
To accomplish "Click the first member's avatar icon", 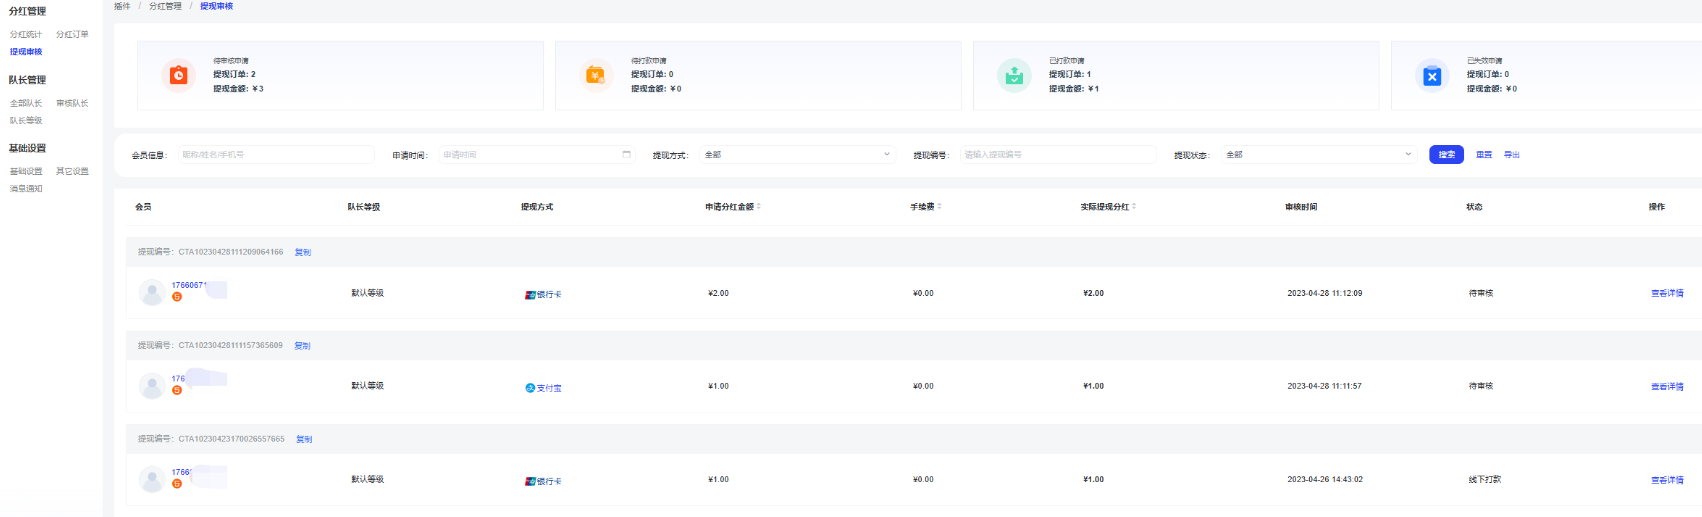I will [152, 292].
